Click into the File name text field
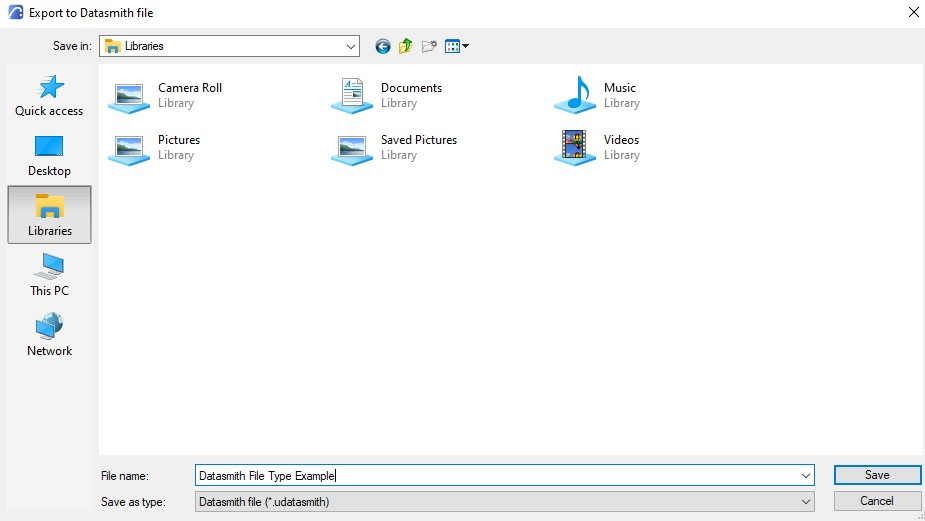 [500, 476]
